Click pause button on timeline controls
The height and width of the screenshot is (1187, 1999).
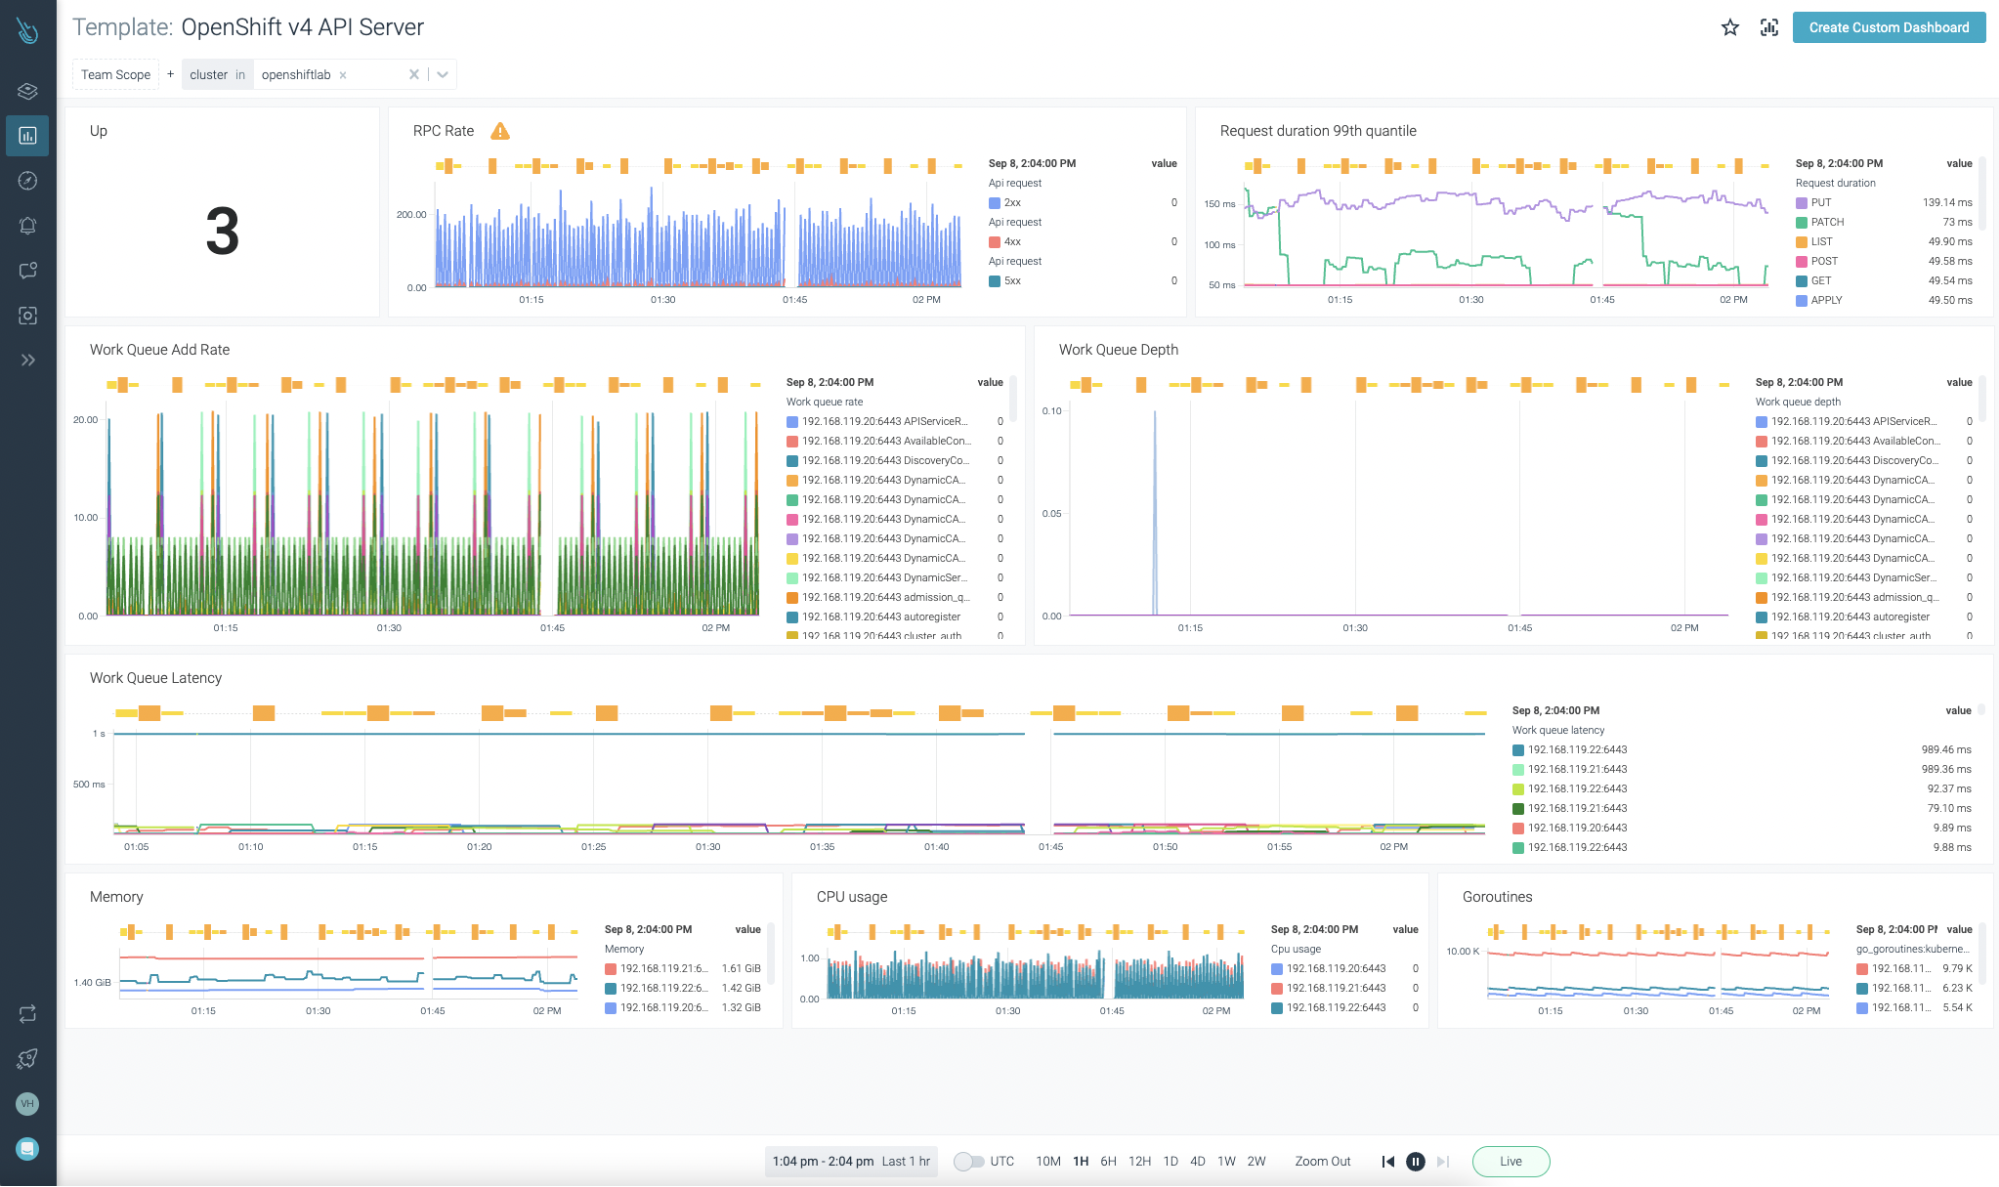(x=1417, y=1159)
